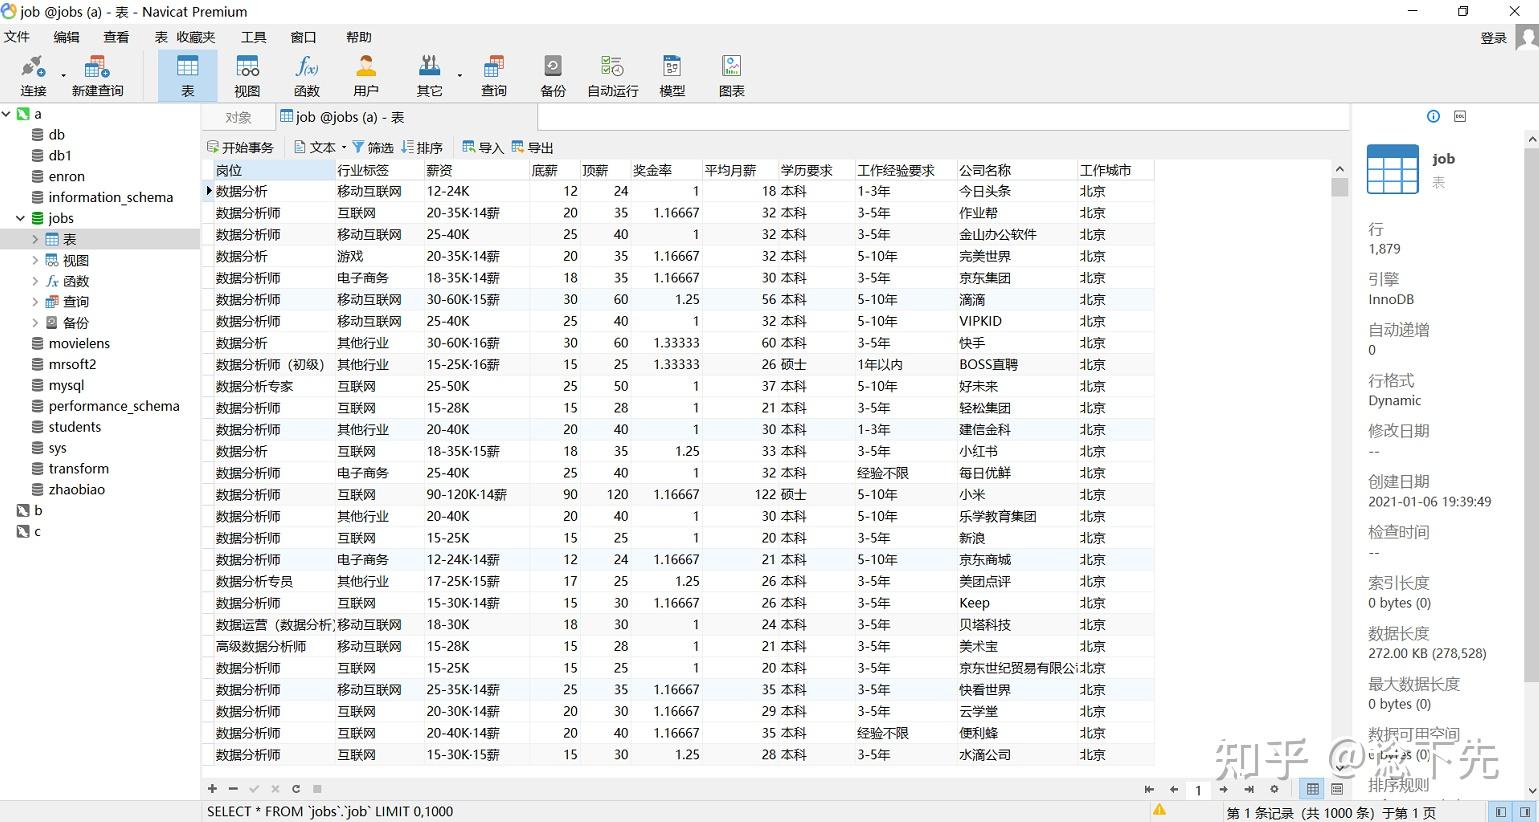Expand the 查询 node under jobs

tap(35, 302)
